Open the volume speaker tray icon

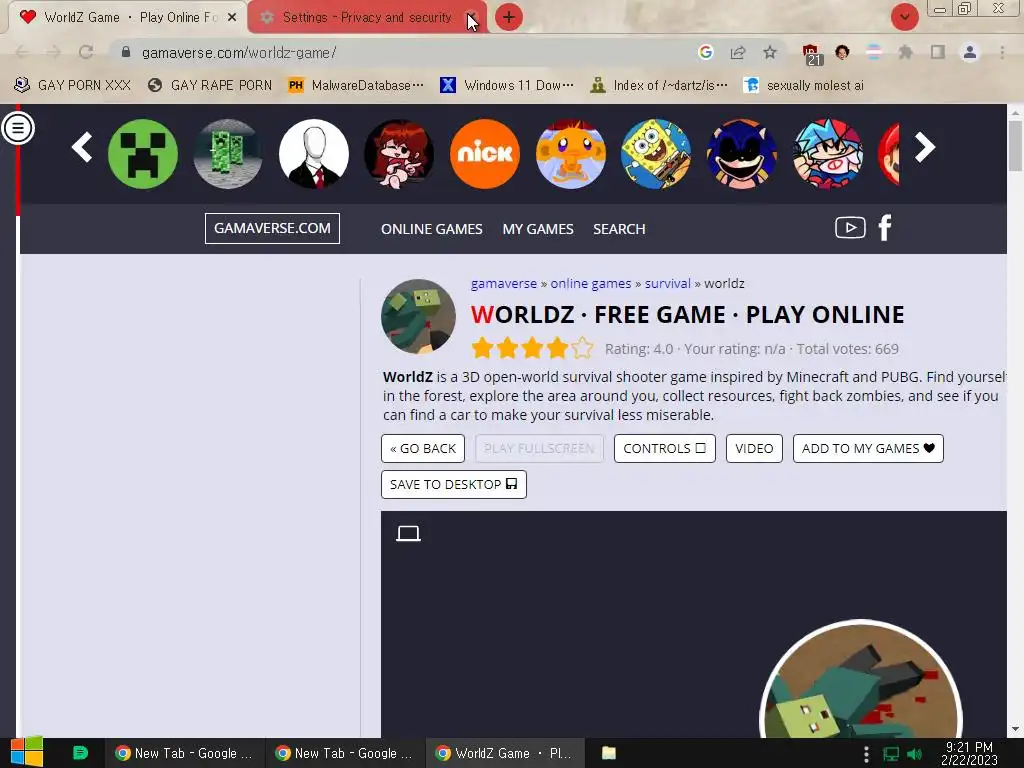click(x=915, y=754)
